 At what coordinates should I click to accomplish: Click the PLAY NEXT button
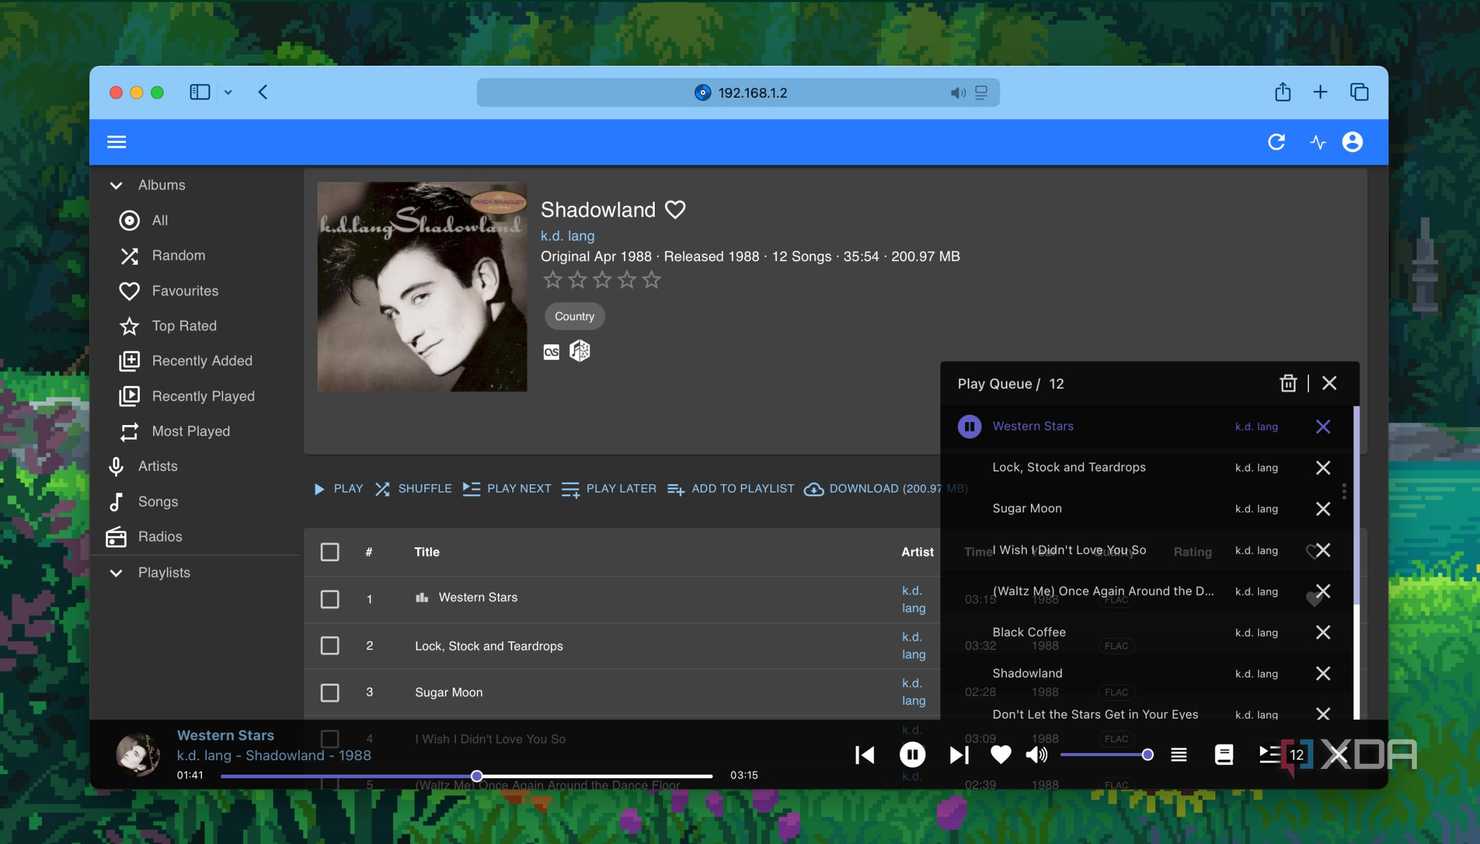click(x=507, y=489)
